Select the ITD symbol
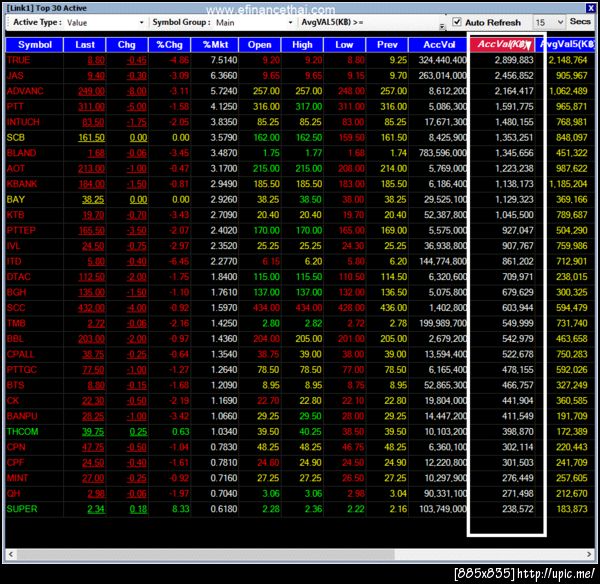 click(14, 261)
